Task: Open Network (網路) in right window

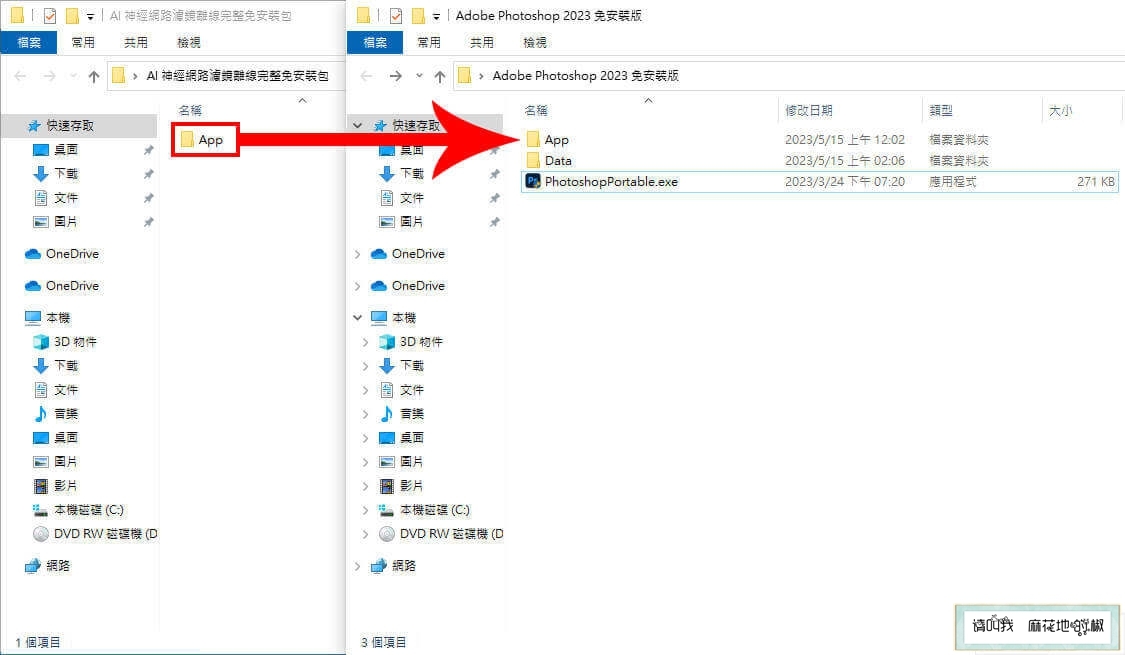Action: (x=394, y=566)
